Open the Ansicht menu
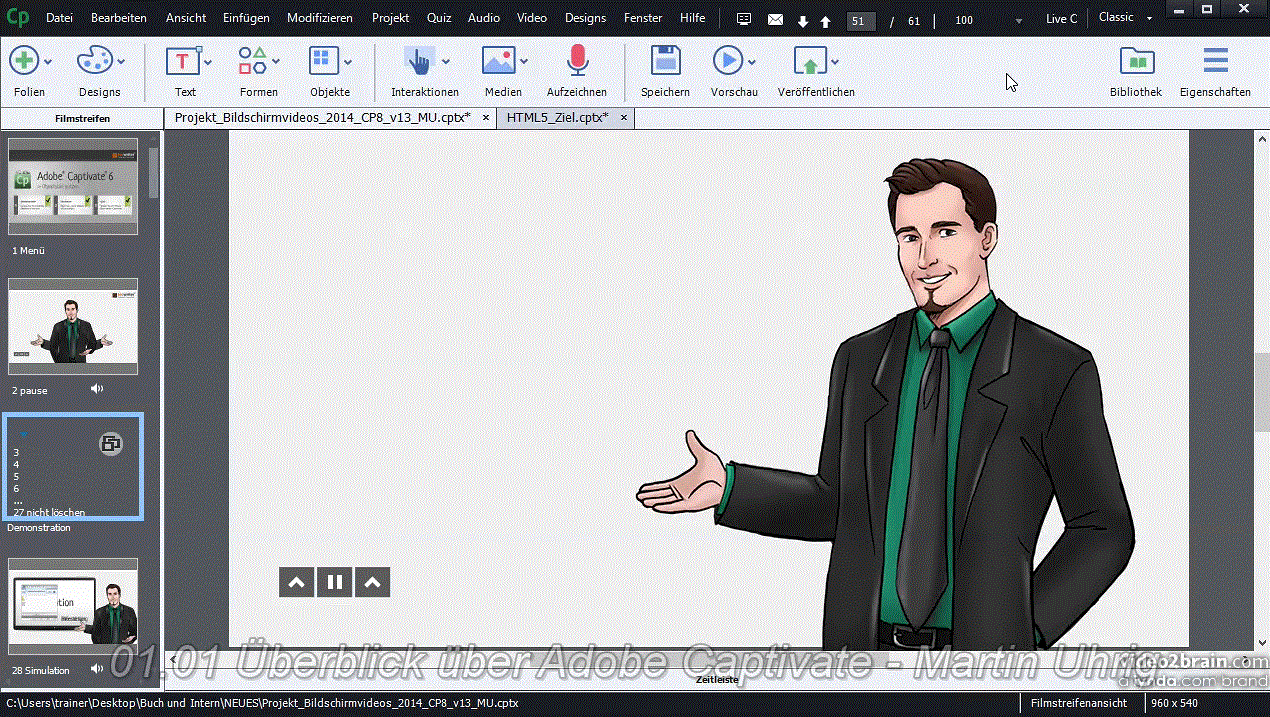Image resolution: width=1270 pixels, height=717 pixels. 186,18
